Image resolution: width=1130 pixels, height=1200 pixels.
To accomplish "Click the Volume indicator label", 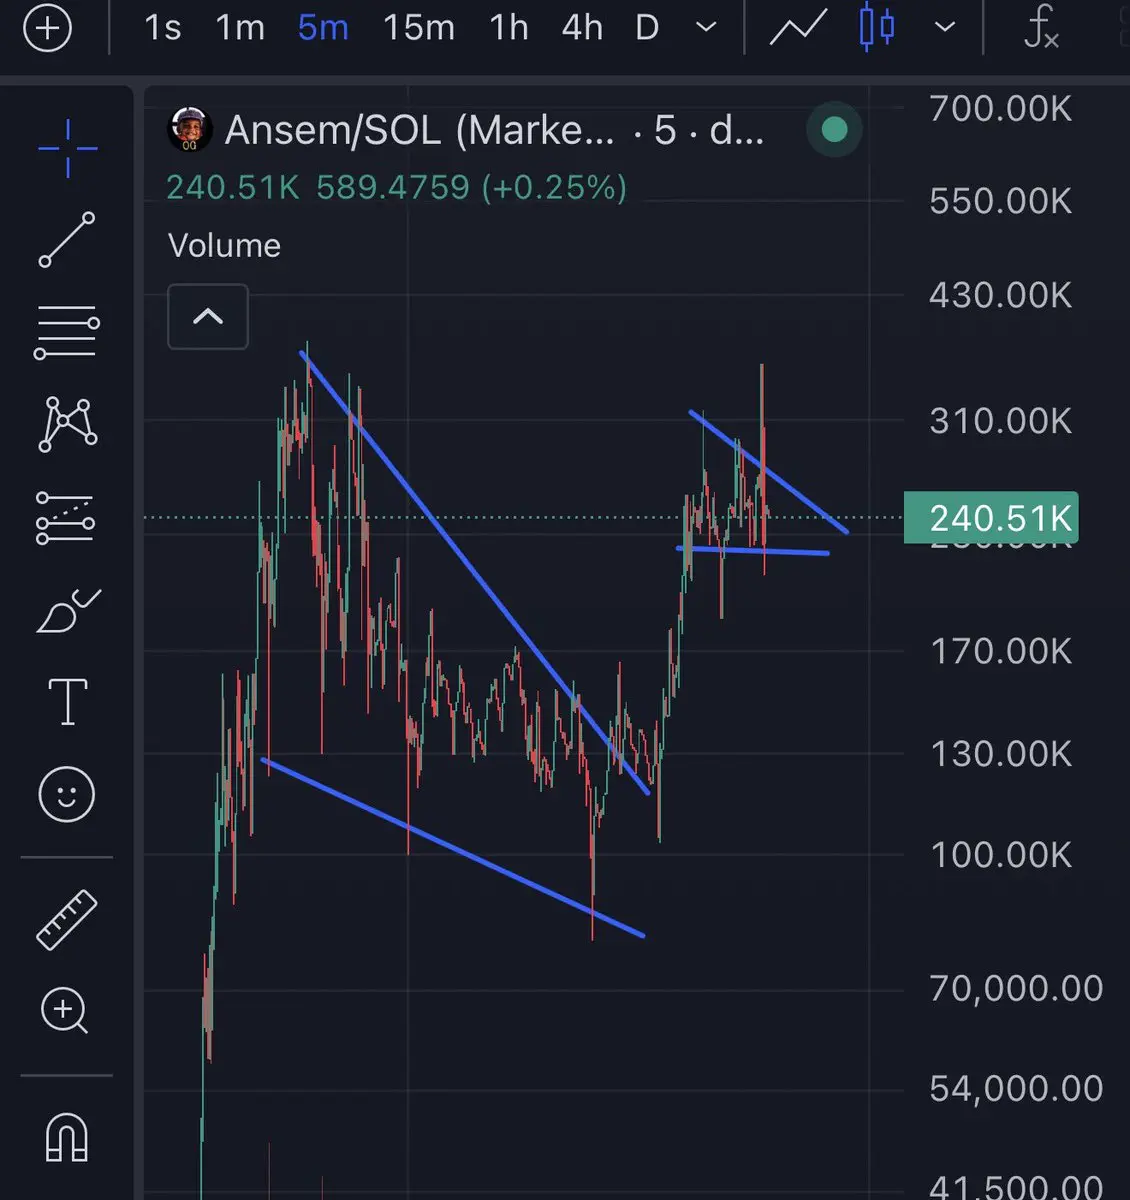I will point(224,246).
